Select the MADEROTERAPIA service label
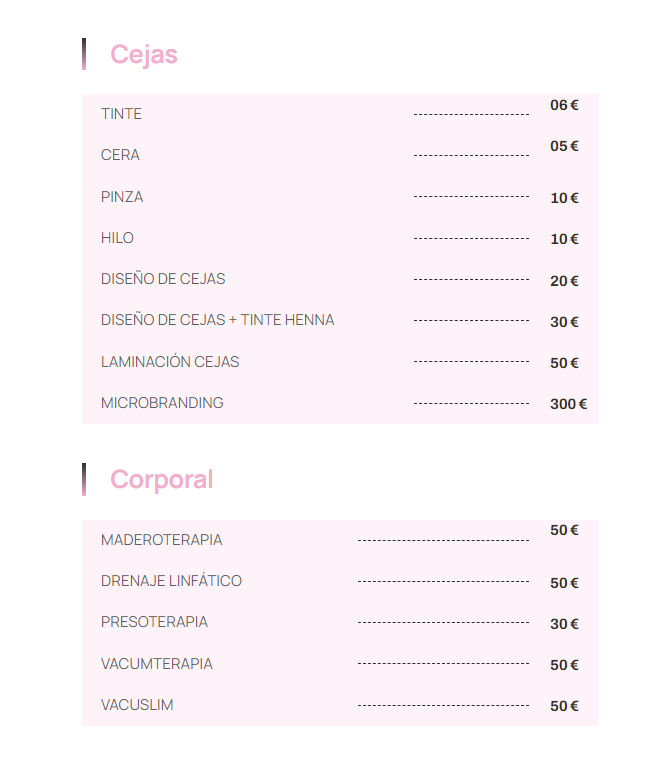Image resolution: width=661 pixels, height=773 pixels. tap(162, 540)
